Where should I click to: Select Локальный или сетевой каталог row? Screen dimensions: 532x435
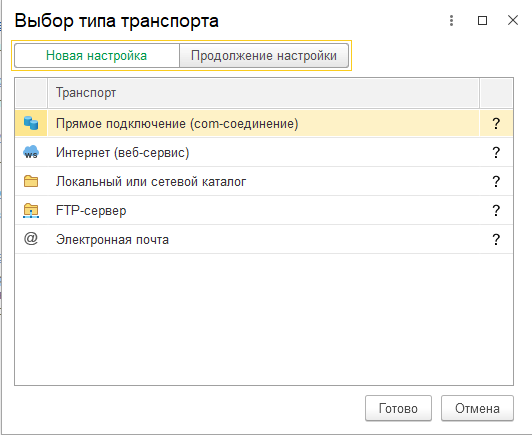pos(264,182)
